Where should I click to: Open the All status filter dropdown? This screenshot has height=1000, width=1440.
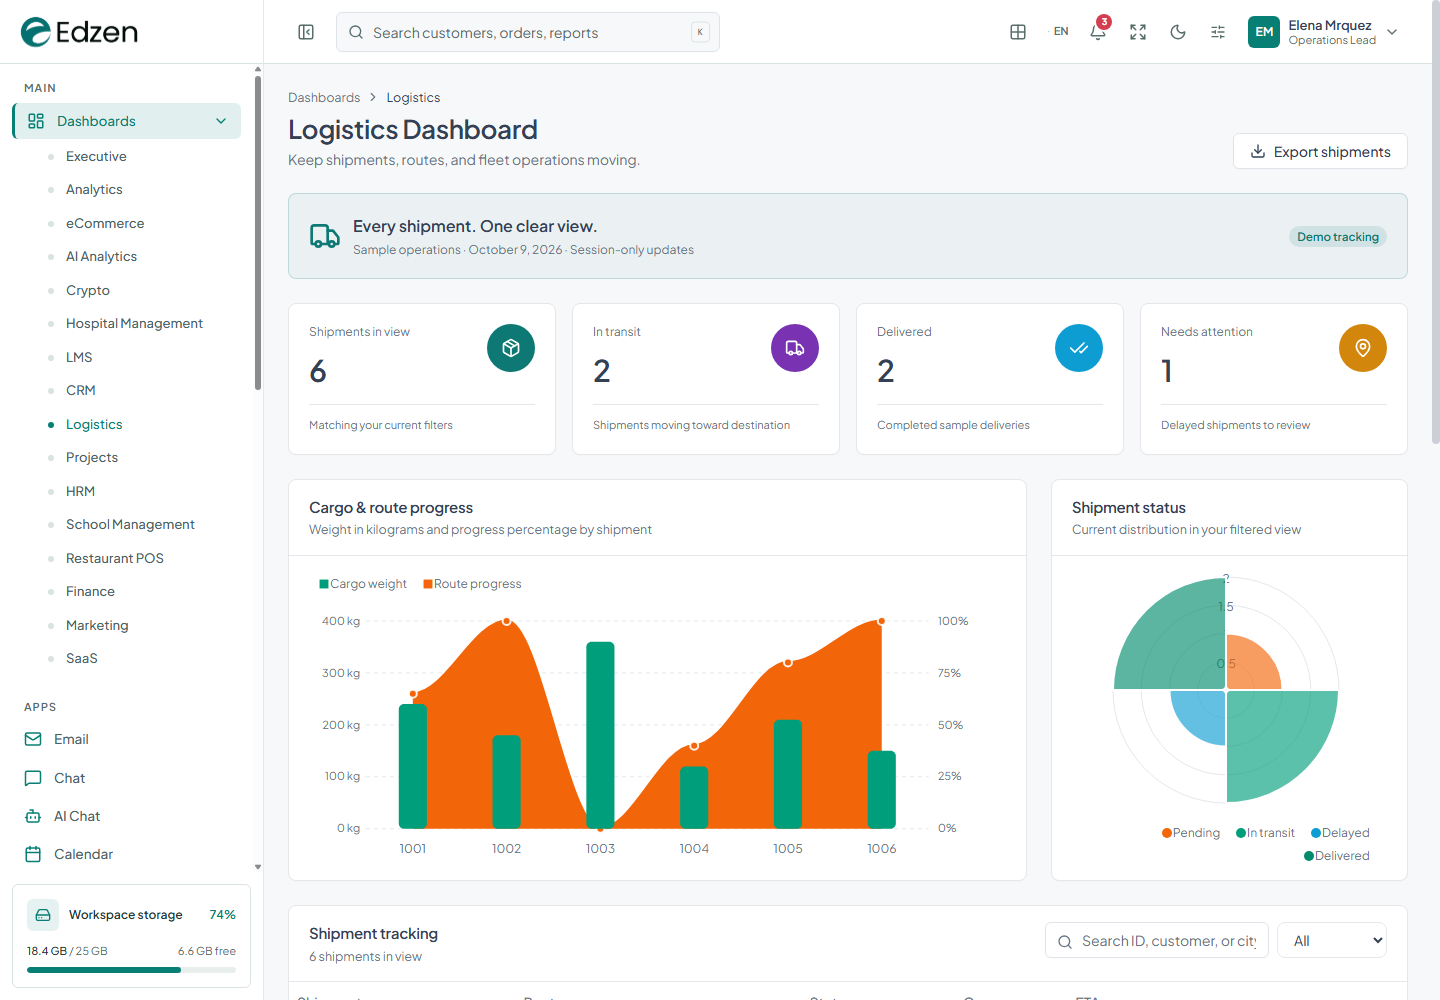tap(1332, 940)
